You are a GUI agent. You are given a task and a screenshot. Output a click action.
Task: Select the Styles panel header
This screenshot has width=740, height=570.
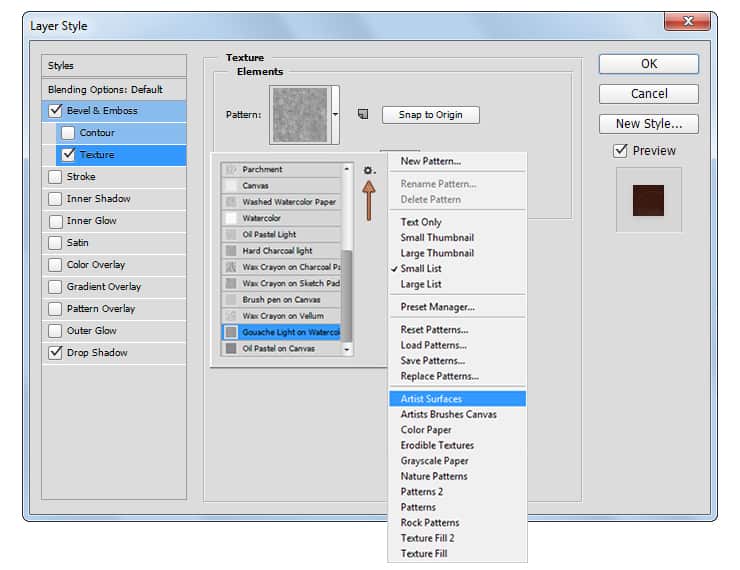tap(114, 66)
